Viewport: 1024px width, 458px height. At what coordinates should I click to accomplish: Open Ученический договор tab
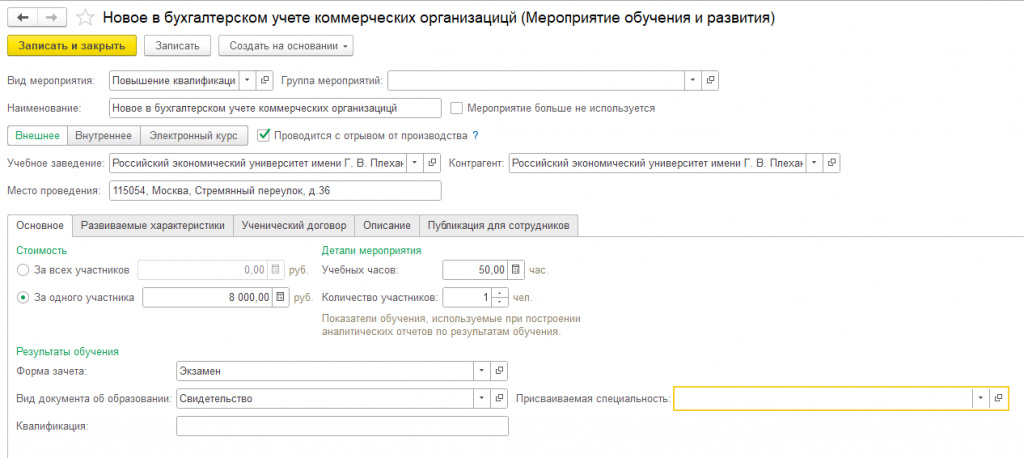(x=294, y=225)
